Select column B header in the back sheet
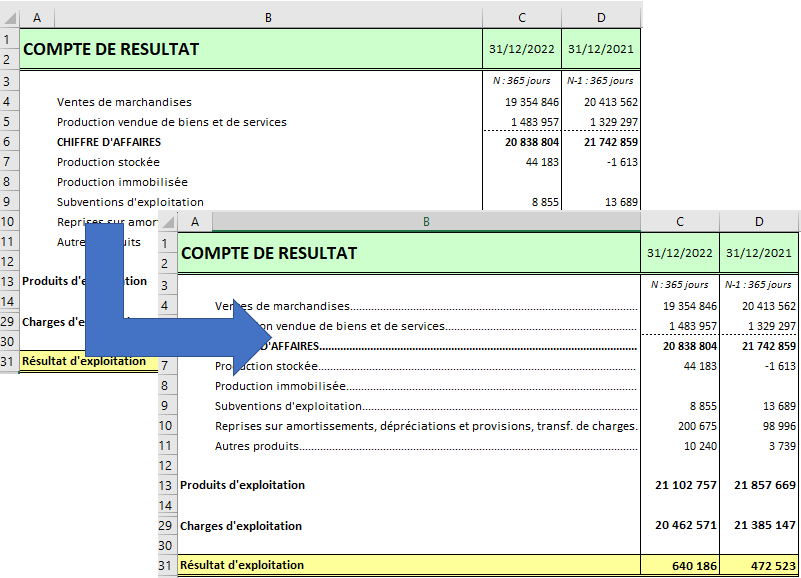 pos(268,18)
